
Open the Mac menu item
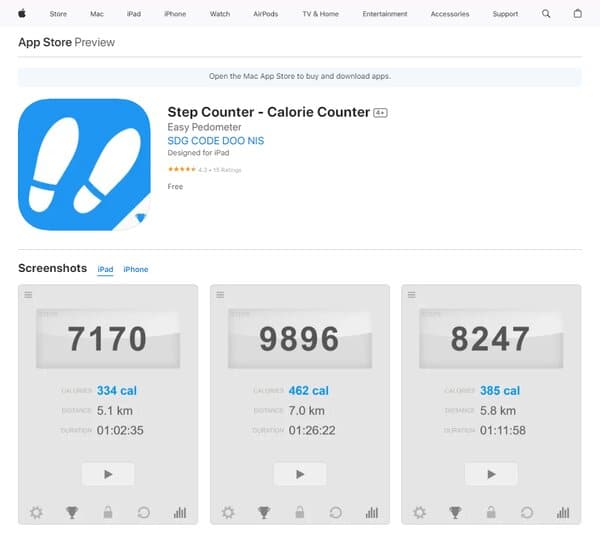click(x=97, y=14)
